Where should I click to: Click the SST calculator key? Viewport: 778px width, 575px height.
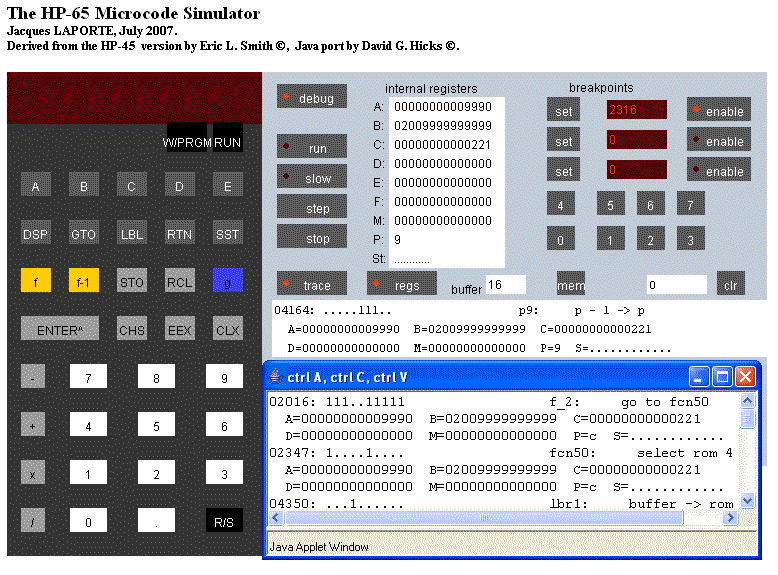coord(228,233)
